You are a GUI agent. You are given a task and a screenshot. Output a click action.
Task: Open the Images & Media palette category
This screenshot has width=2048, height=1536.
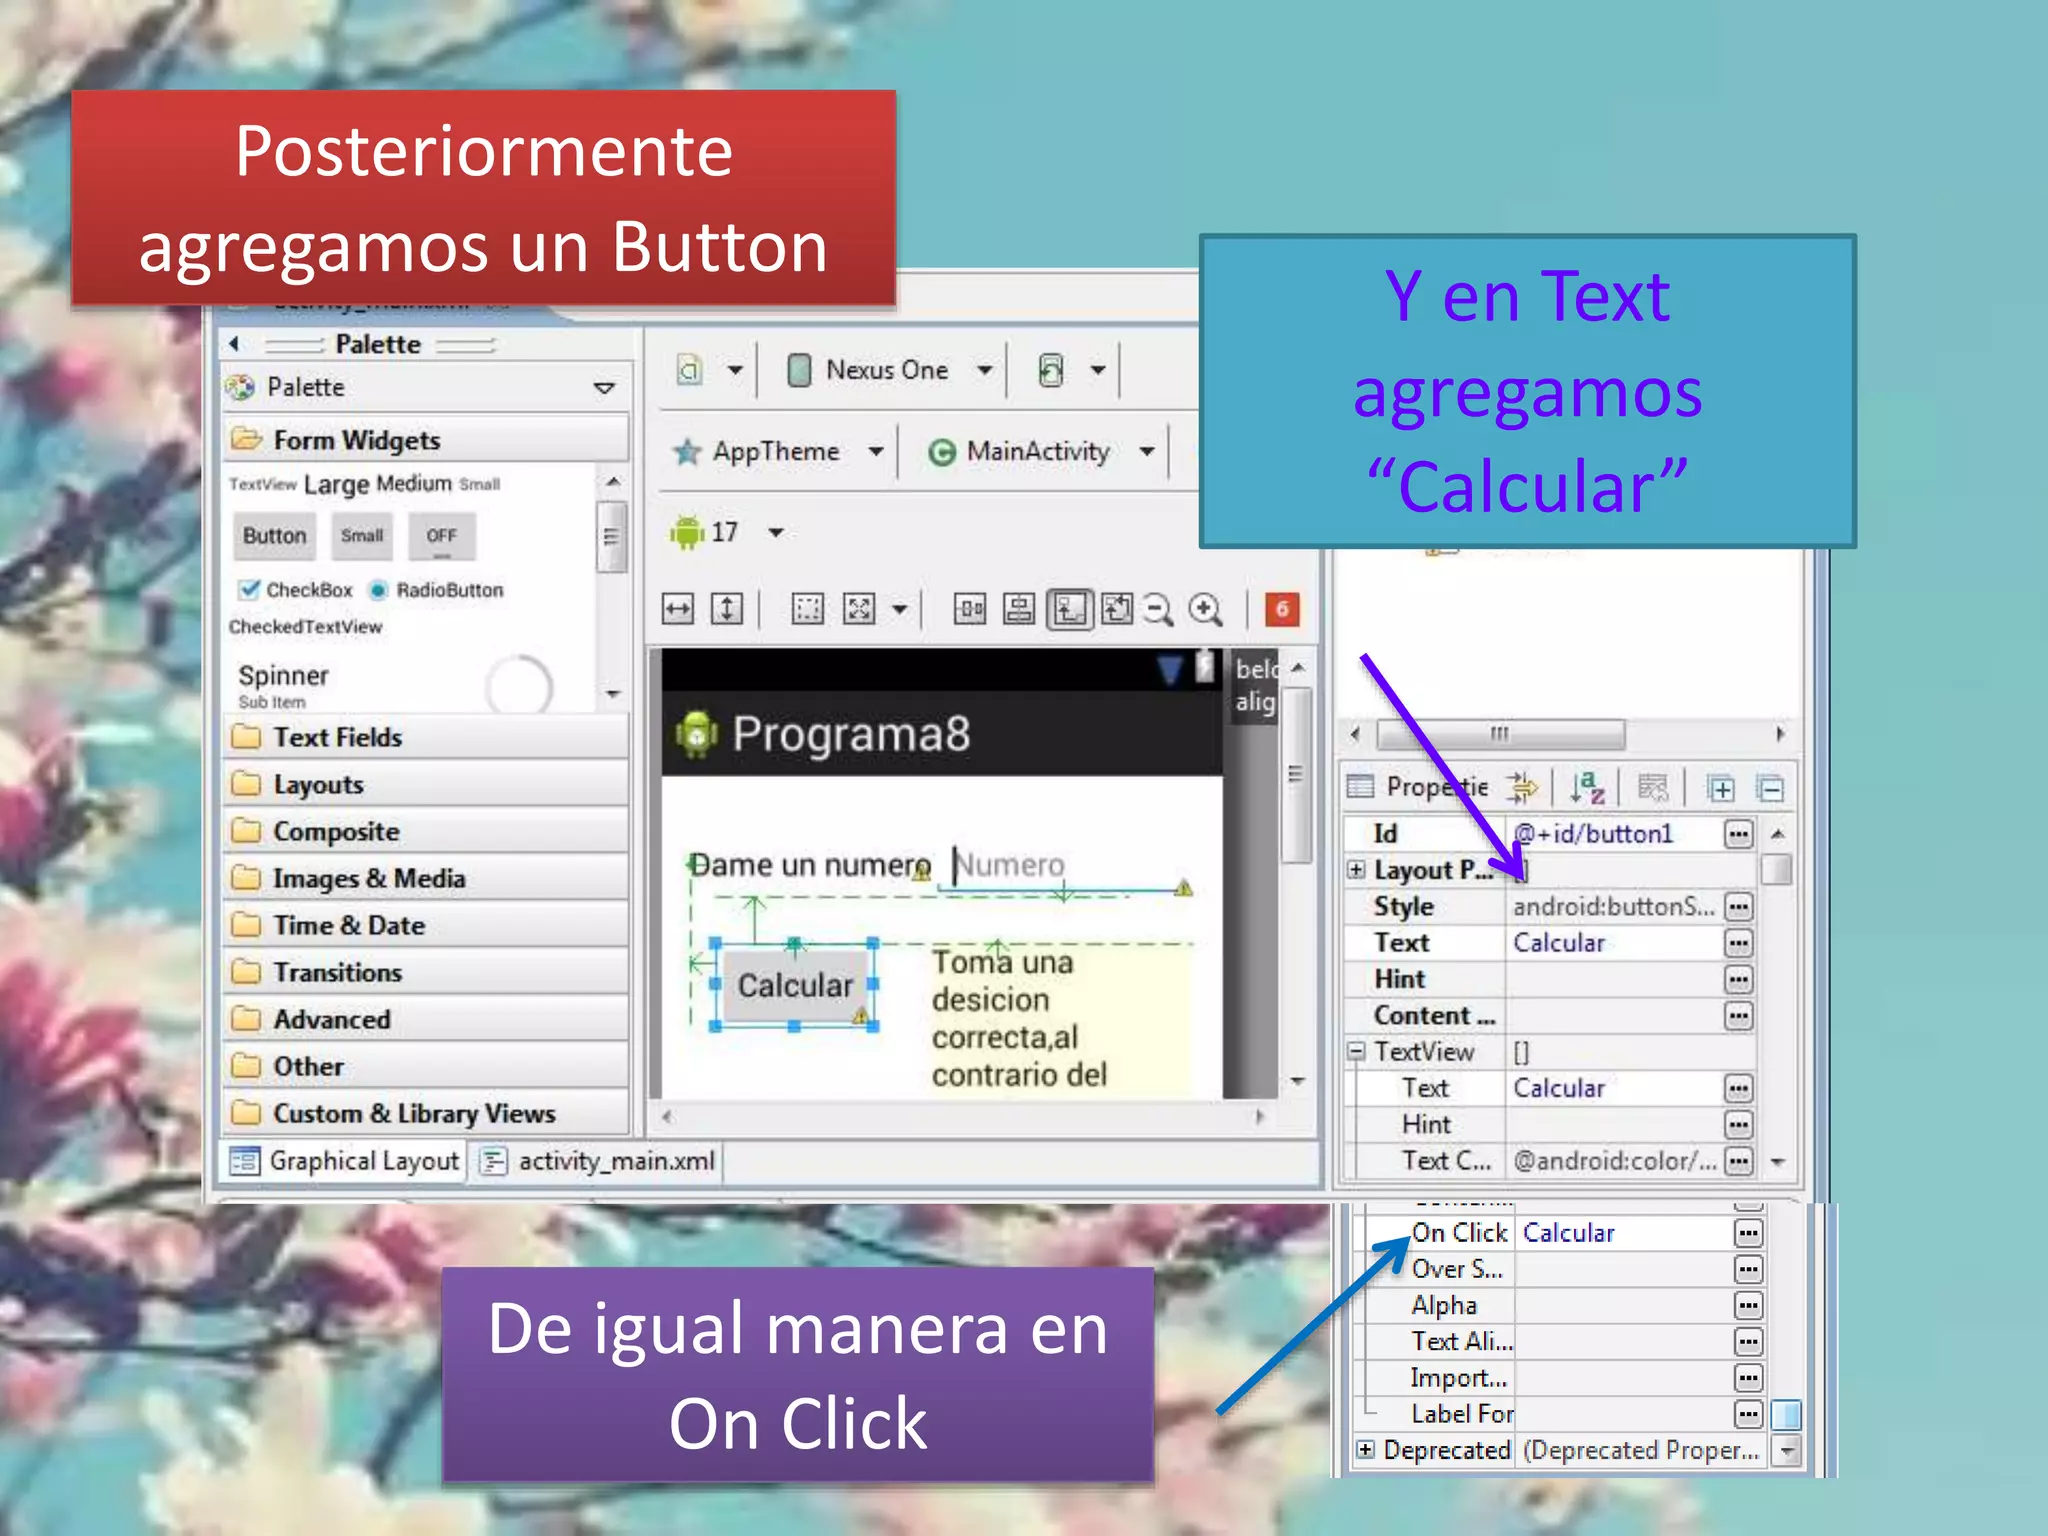point(427,878)
